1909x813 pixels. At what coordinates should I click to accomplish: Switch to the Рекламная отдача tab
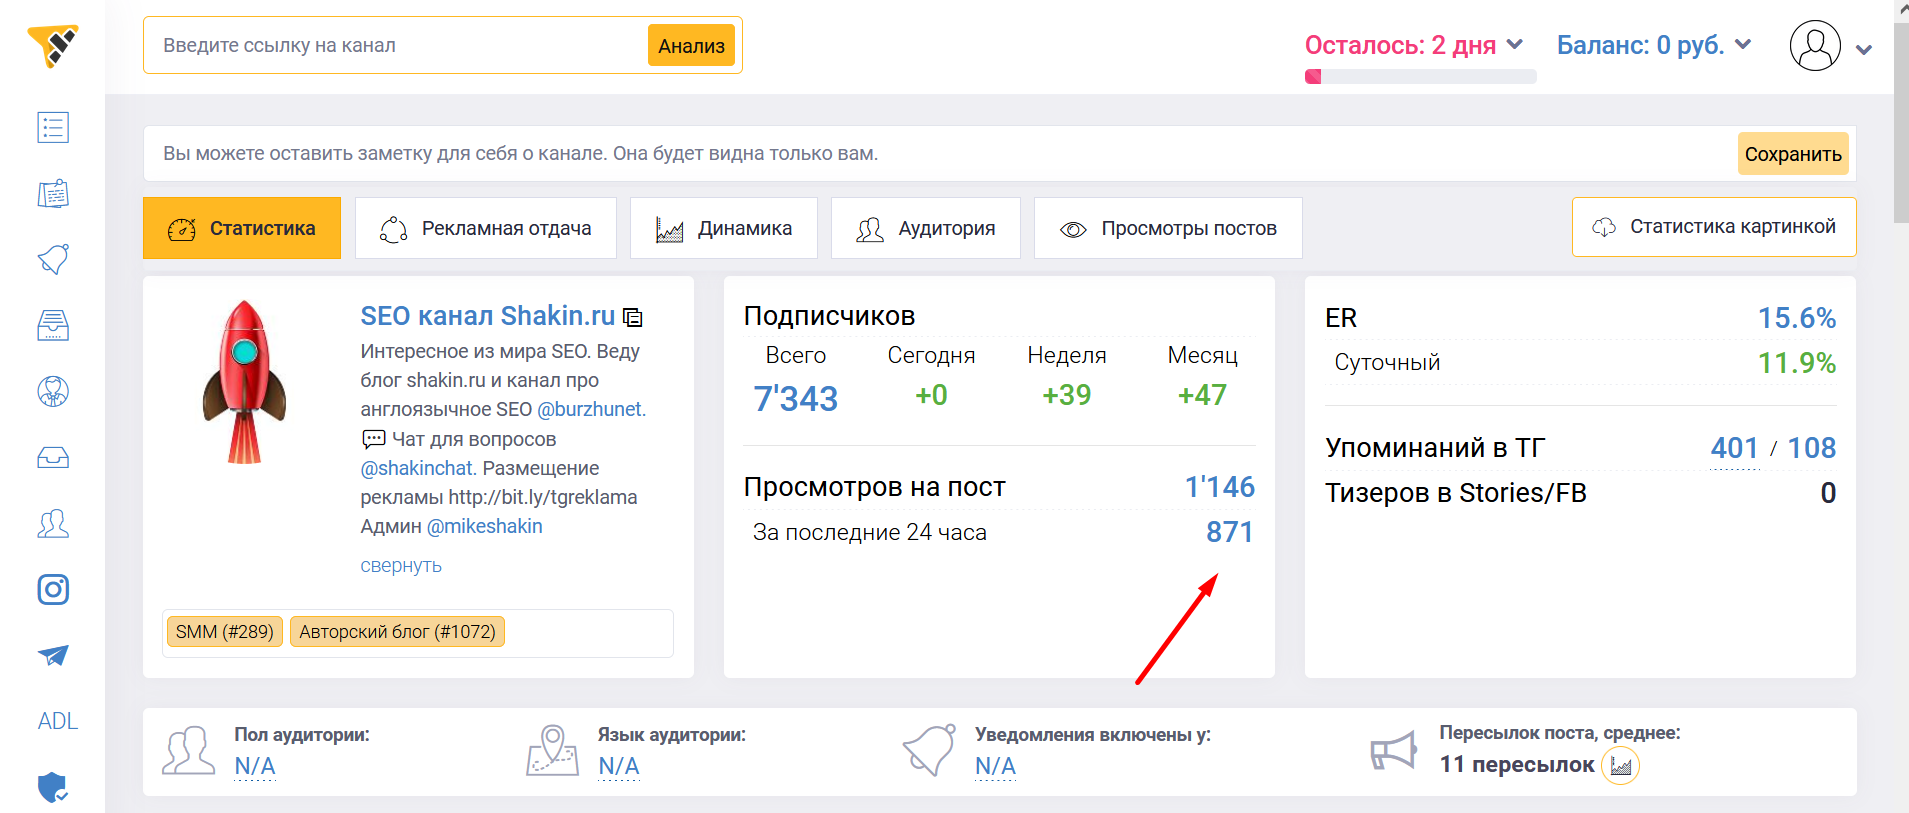coord(485,228)
